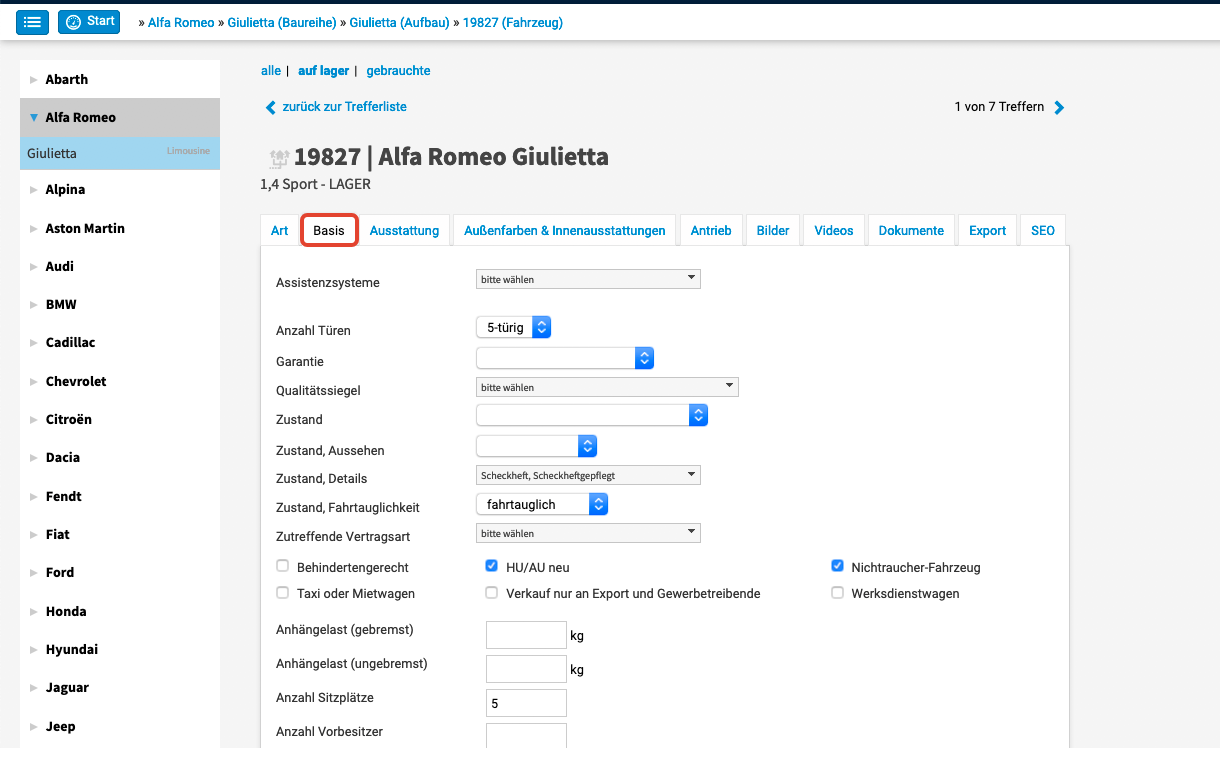
Task: Expand the BMW brand arrow
Action: [x=33, y=305]
